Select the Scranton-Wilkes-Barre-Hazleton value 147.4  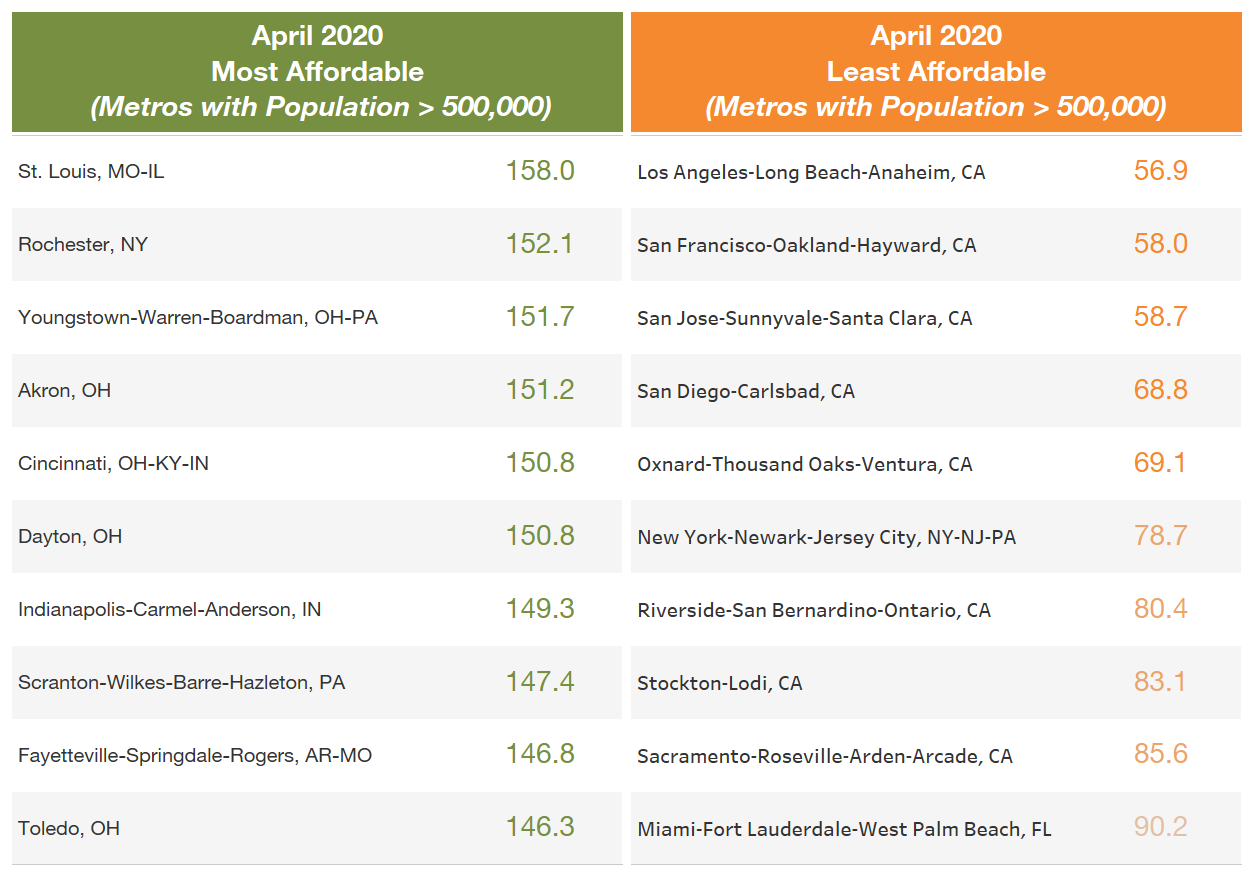pyautogui.click(x=540, y=682)
